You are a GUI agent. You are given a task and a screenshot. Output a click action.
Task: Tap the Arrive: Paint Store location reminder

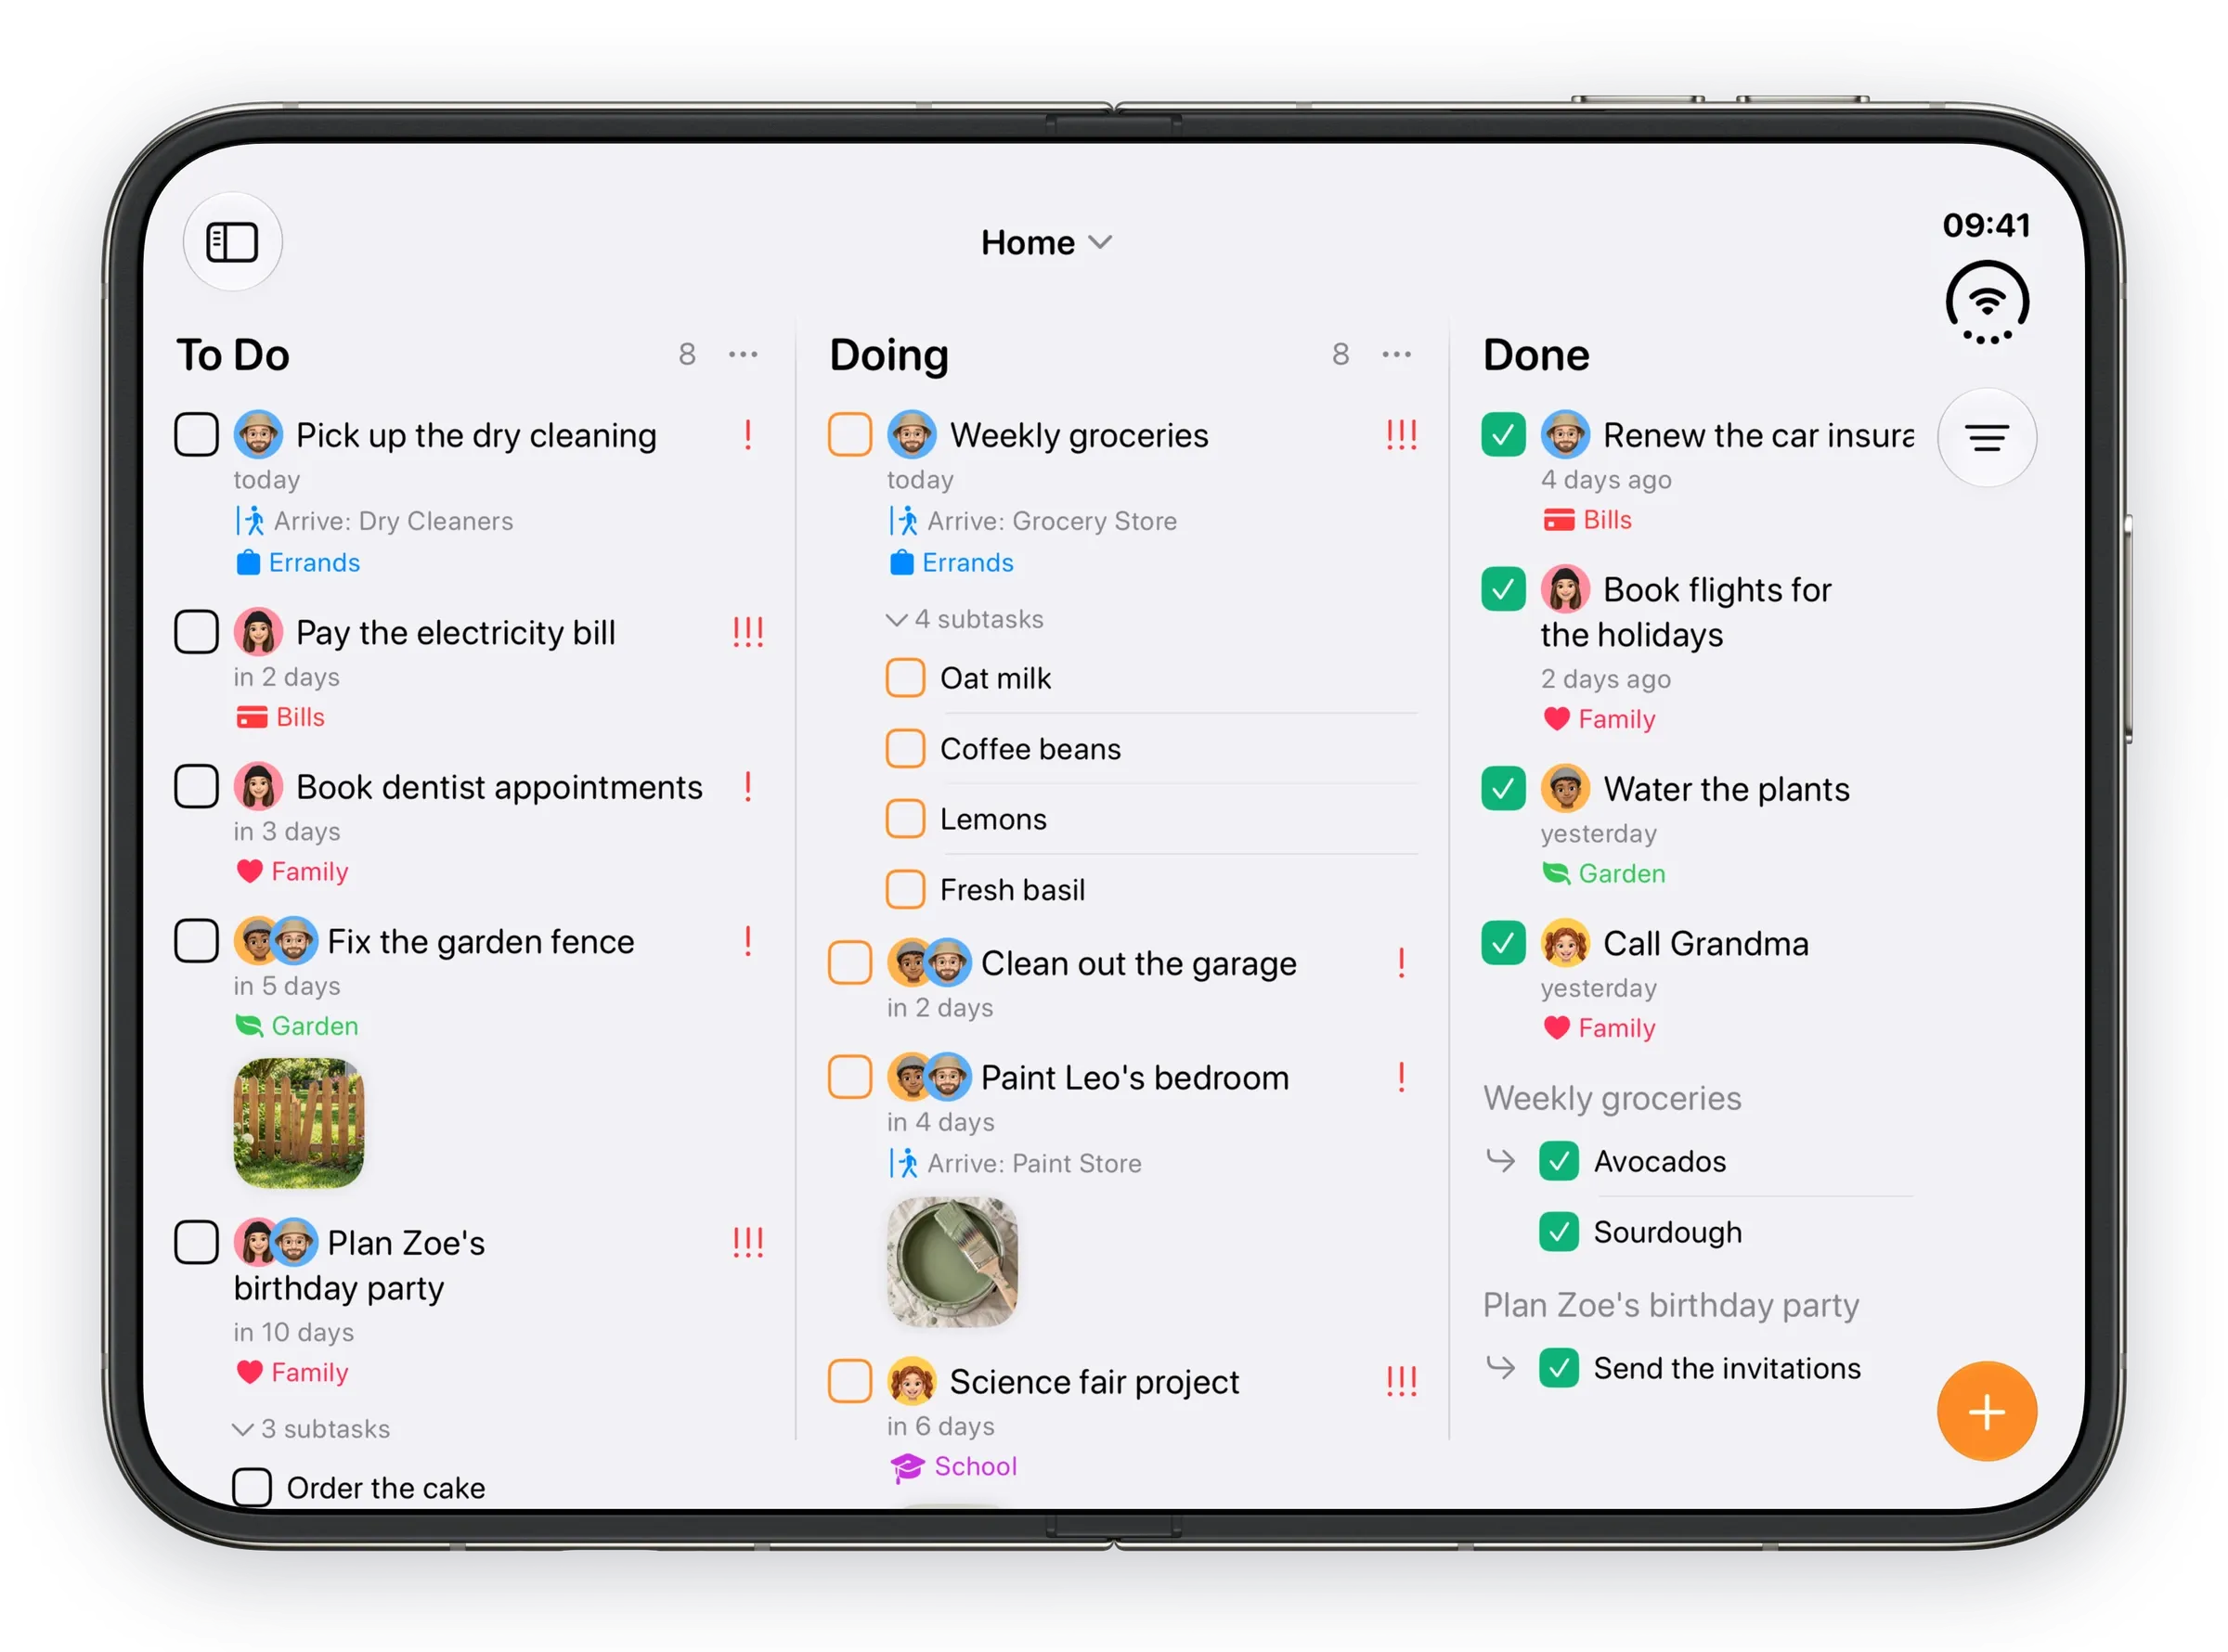click(1015, 1163)
